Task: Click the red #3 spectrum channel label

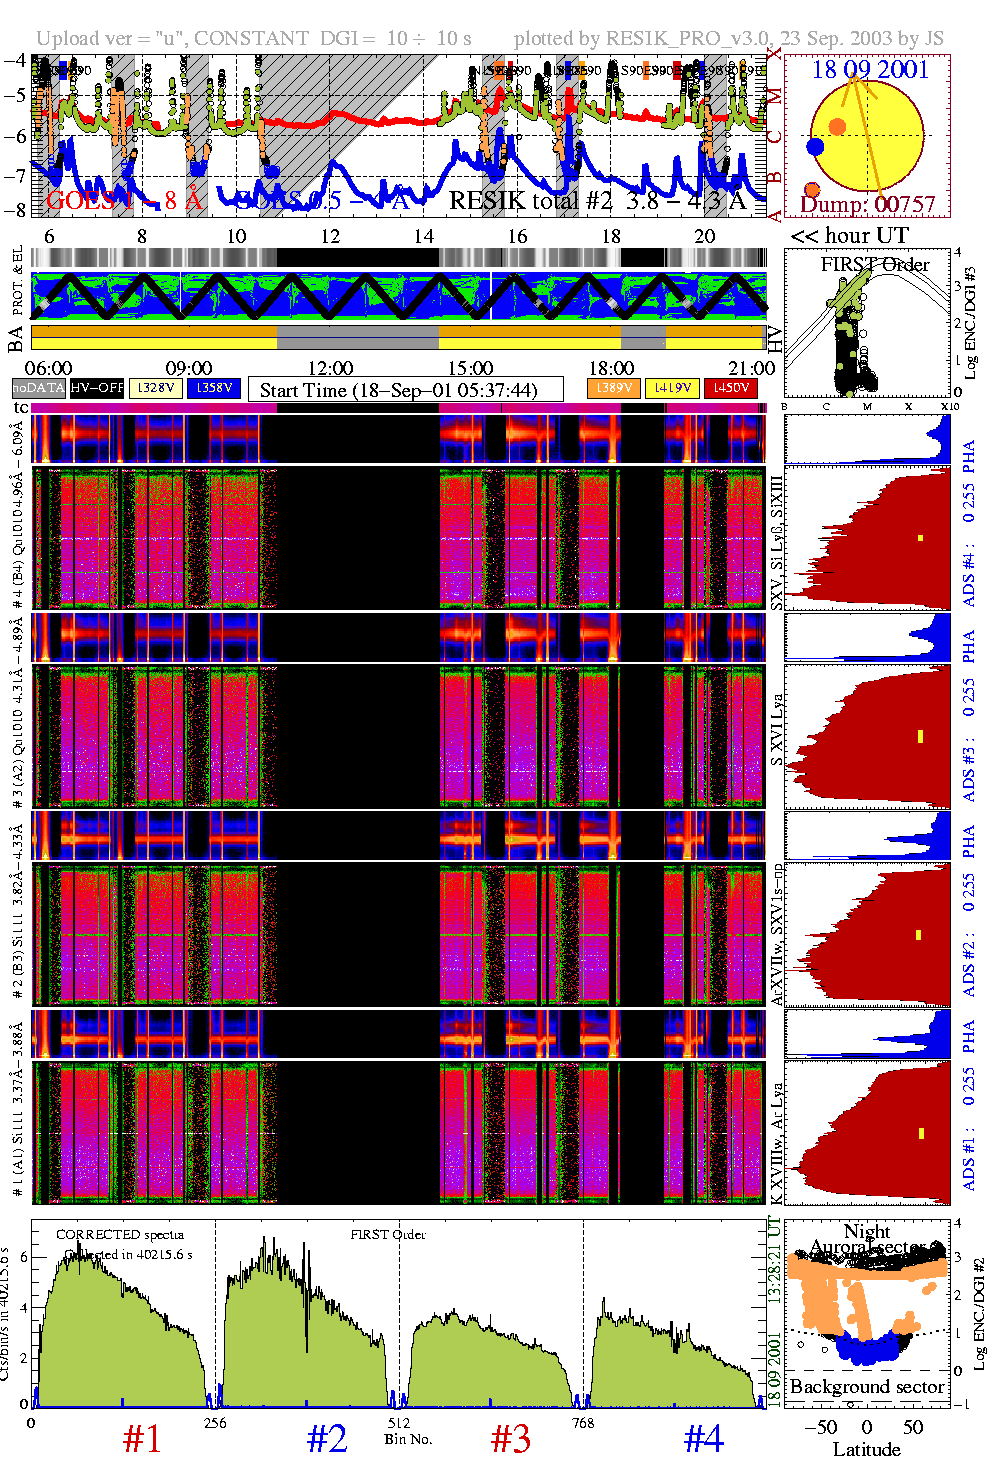Action: (x=511, y=1439)
